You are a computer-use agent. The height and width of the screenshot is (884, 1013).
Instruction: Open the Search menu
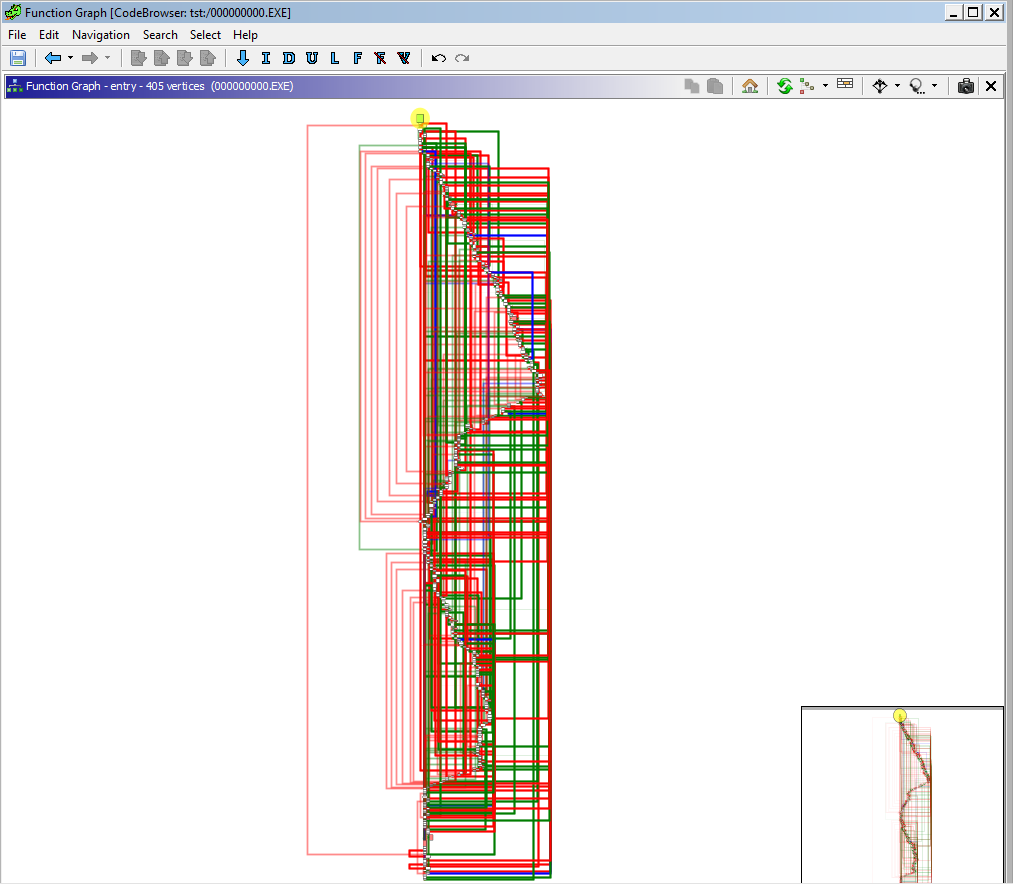(x=160, y=34)
